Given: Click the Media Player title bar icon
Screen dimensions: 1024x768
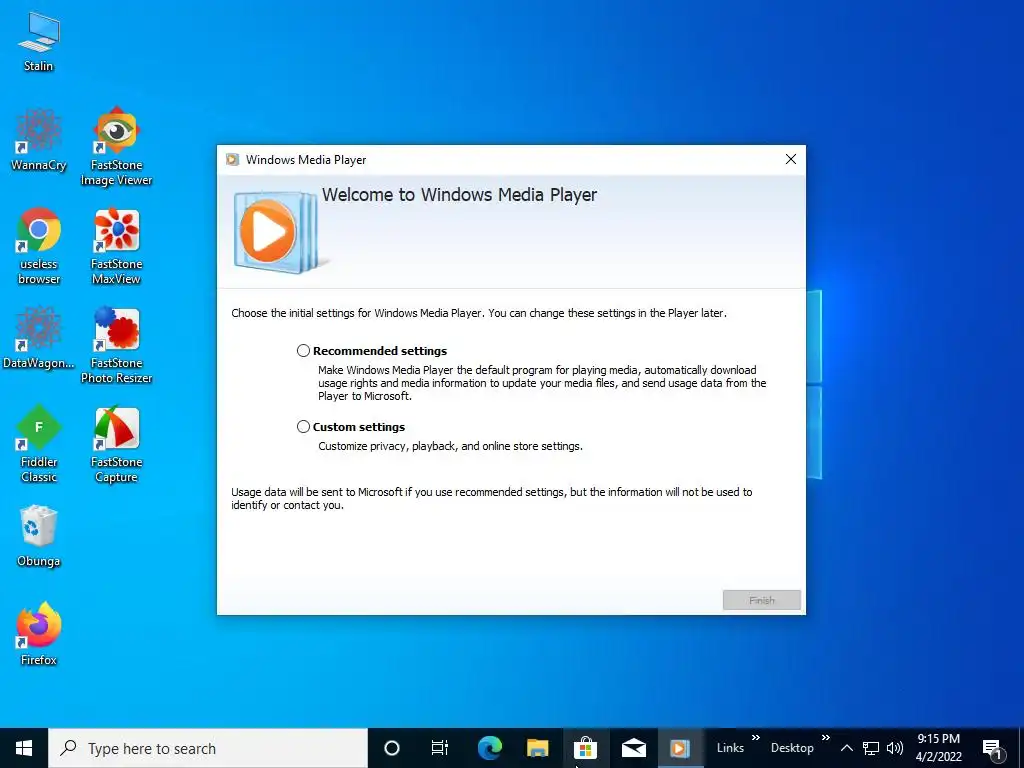Looking at the screenshot, I should (232, 159).
